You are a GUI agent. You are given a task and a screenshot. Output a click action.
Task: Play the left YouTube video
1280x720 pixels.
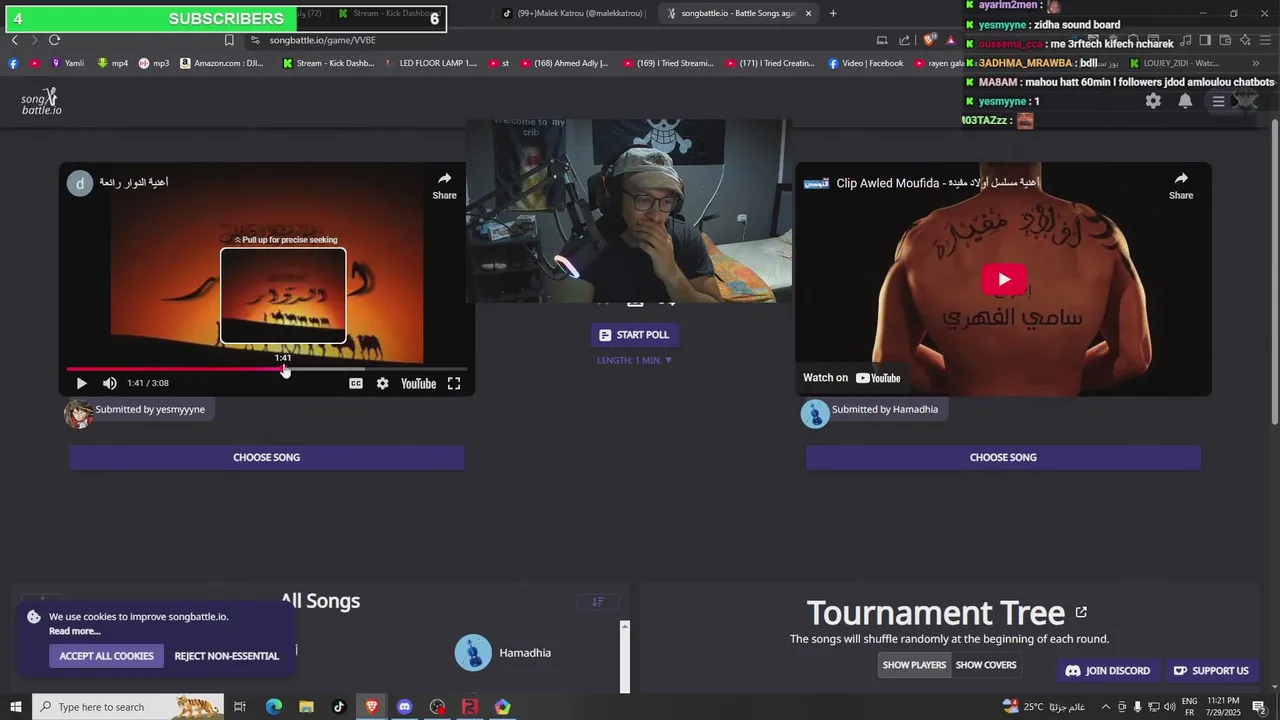point(81,383)
